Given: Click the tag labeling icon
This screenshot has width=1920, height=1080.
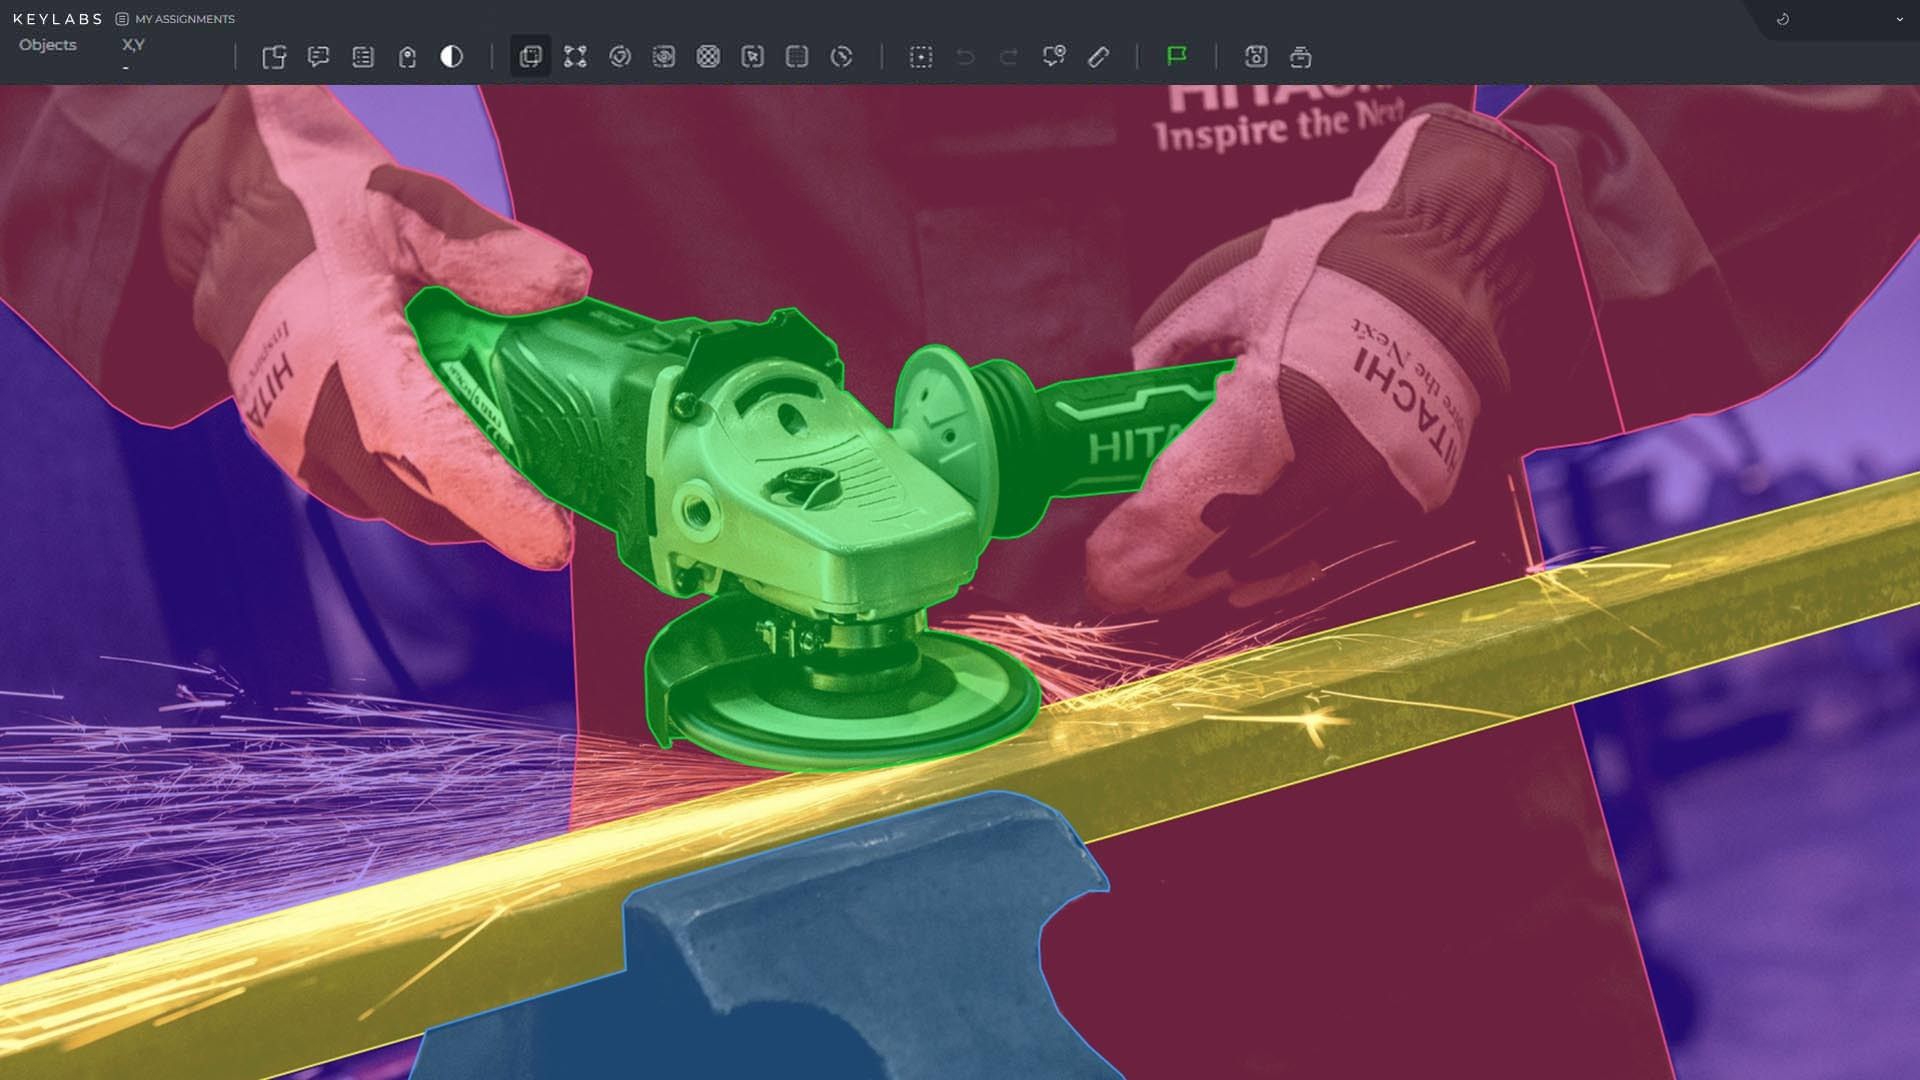Looking at the screenshot, I should [406, 57].
